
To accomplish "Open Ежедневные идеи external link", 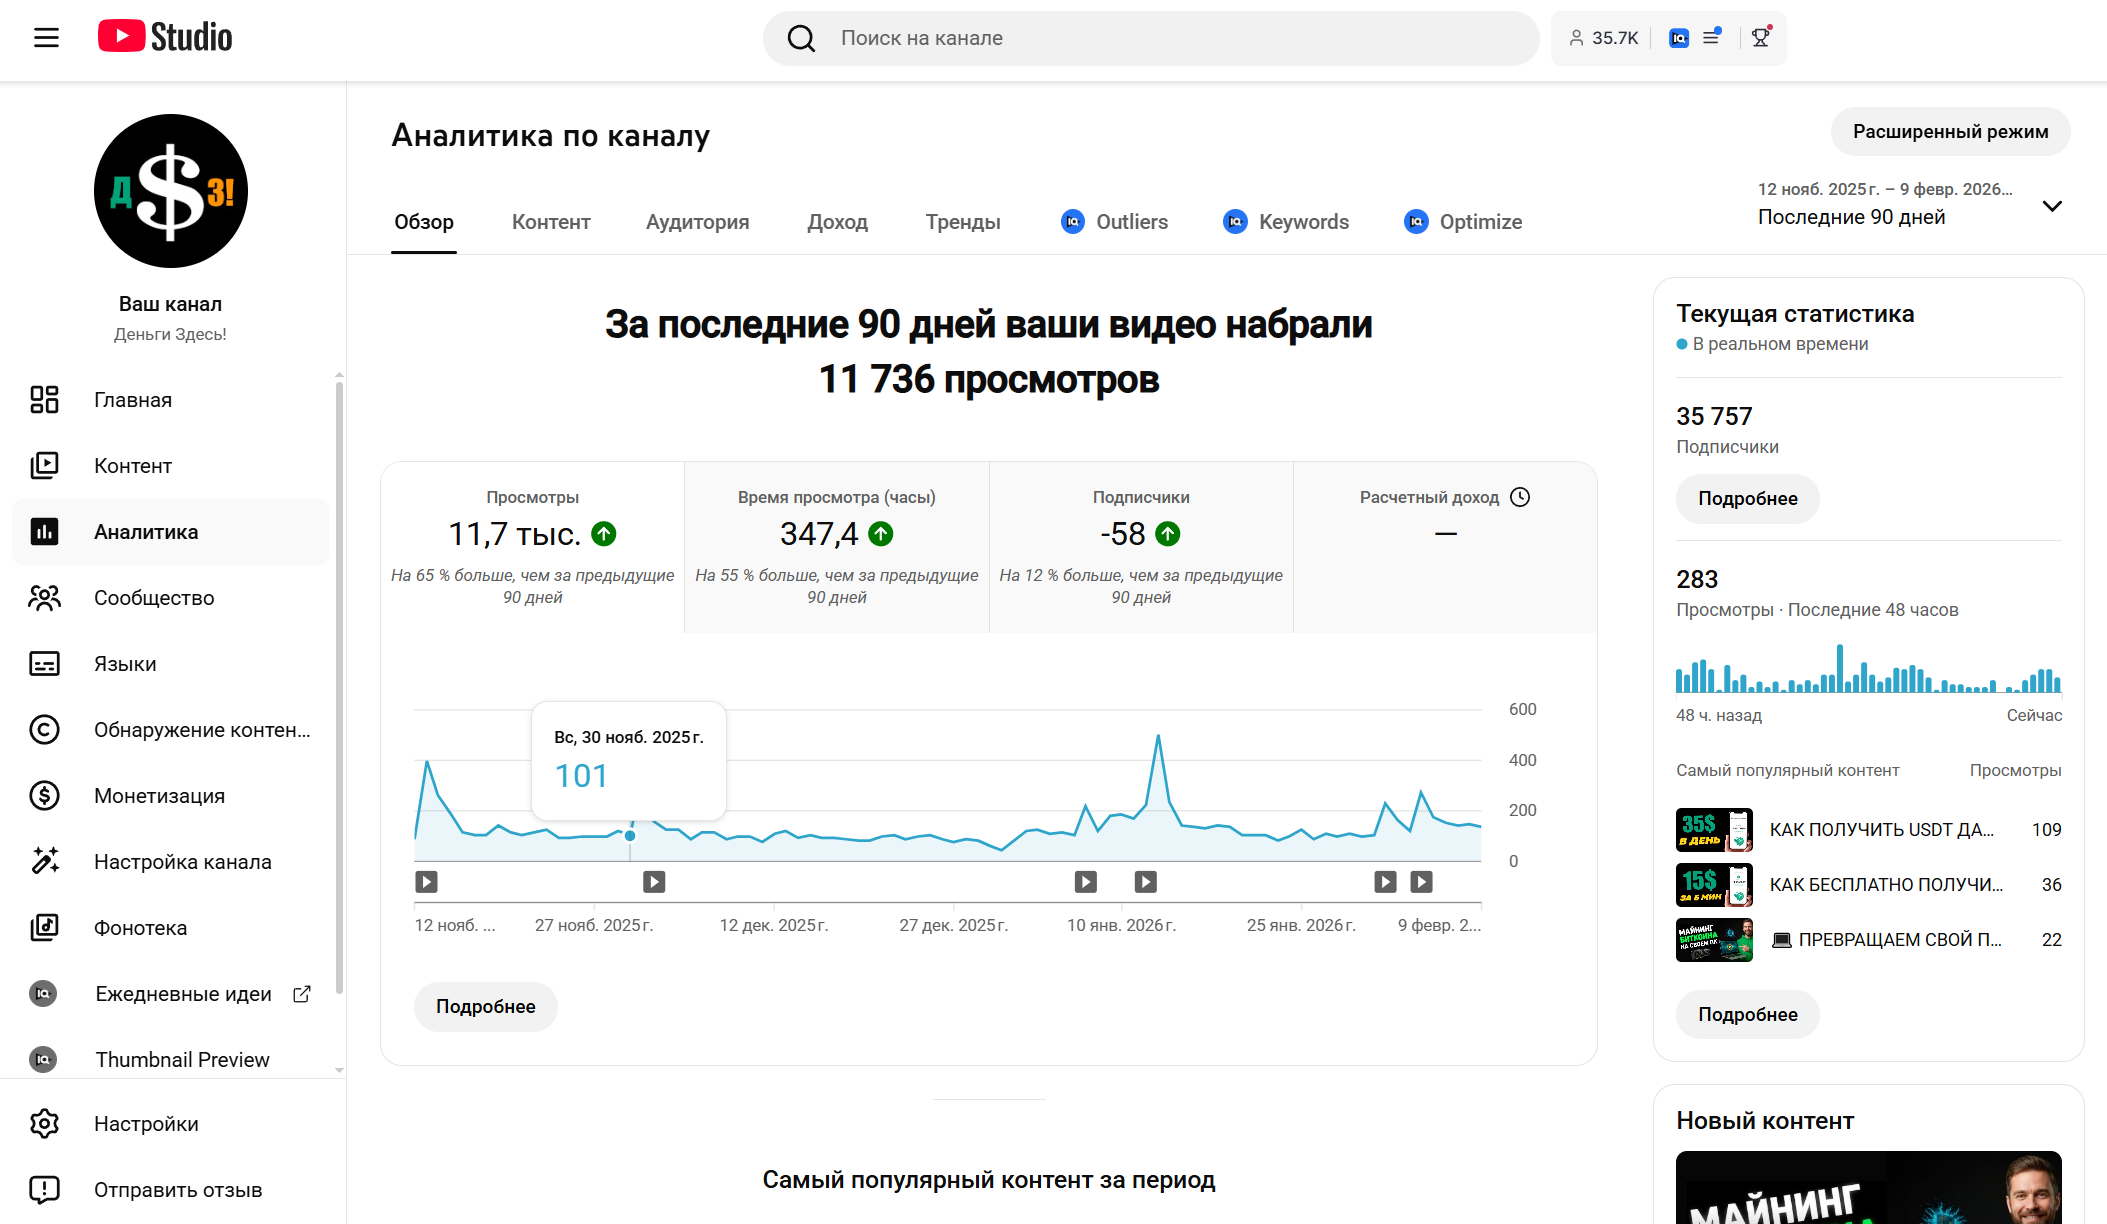I will tap(302, 994).
